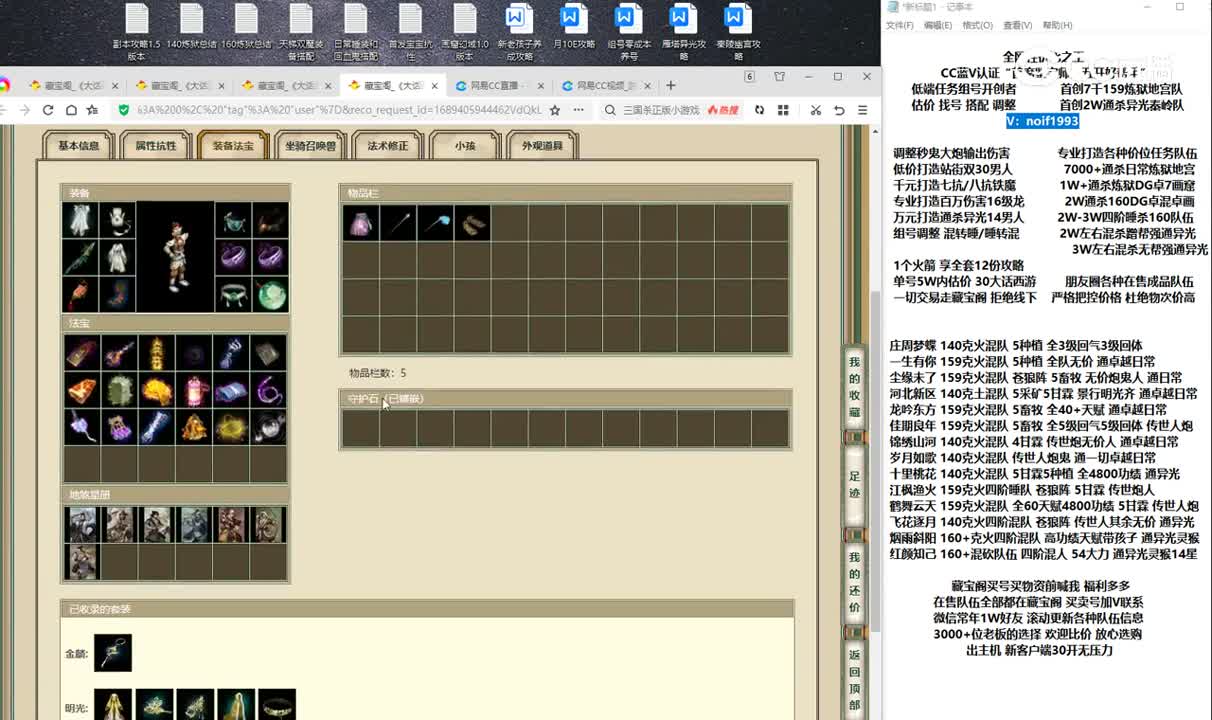Select the green orb equipment icon
The width and height of the screenshot is (1212, 720).
[270, 294]
